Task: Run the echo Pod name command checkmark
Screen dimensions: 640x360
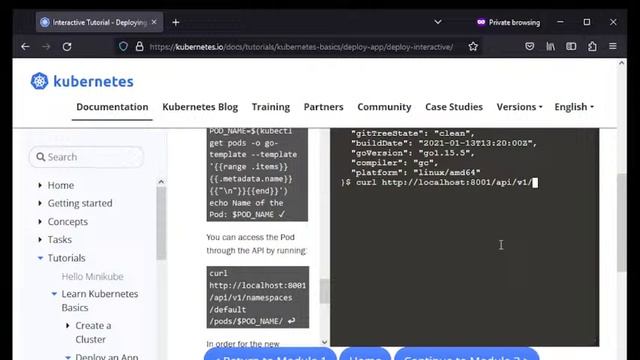Action: tap(282, 214)
